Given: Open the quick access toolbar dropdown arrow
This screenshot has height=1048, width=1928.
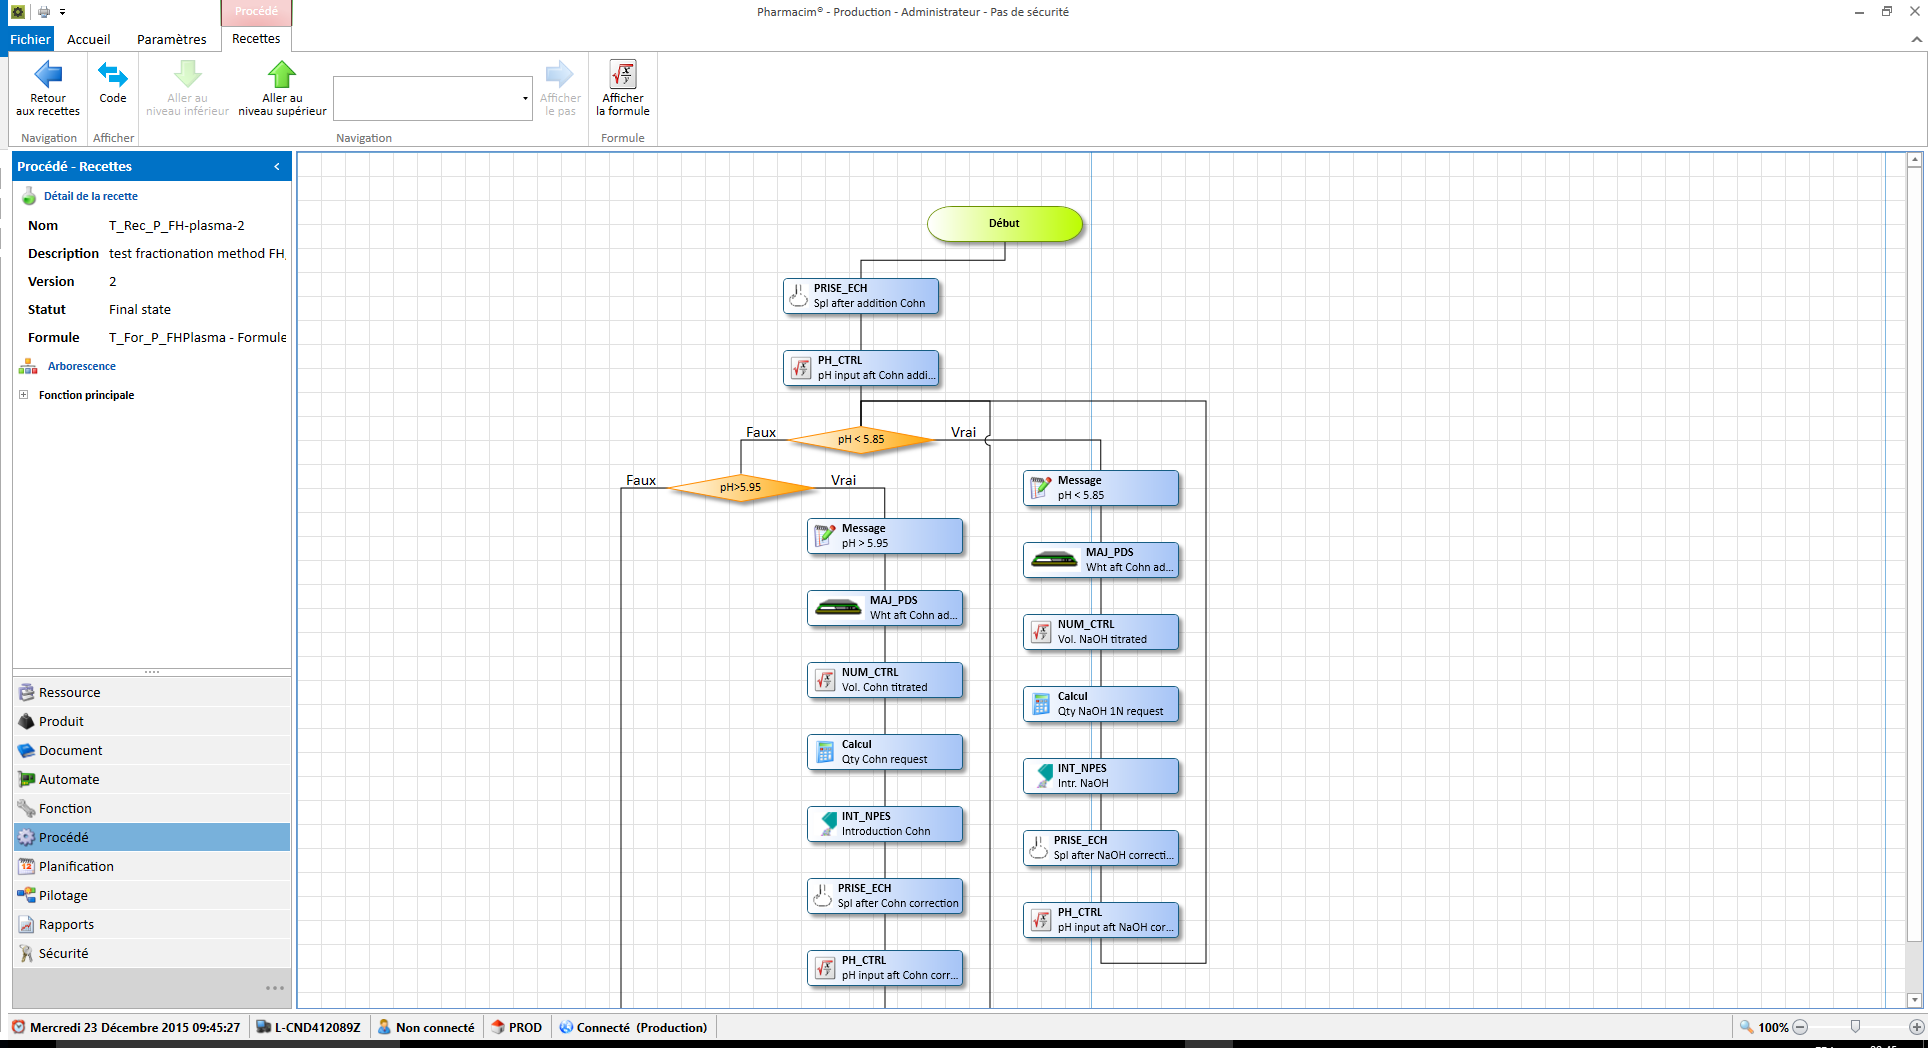Looking at the screenshot, I should [62, 12].
